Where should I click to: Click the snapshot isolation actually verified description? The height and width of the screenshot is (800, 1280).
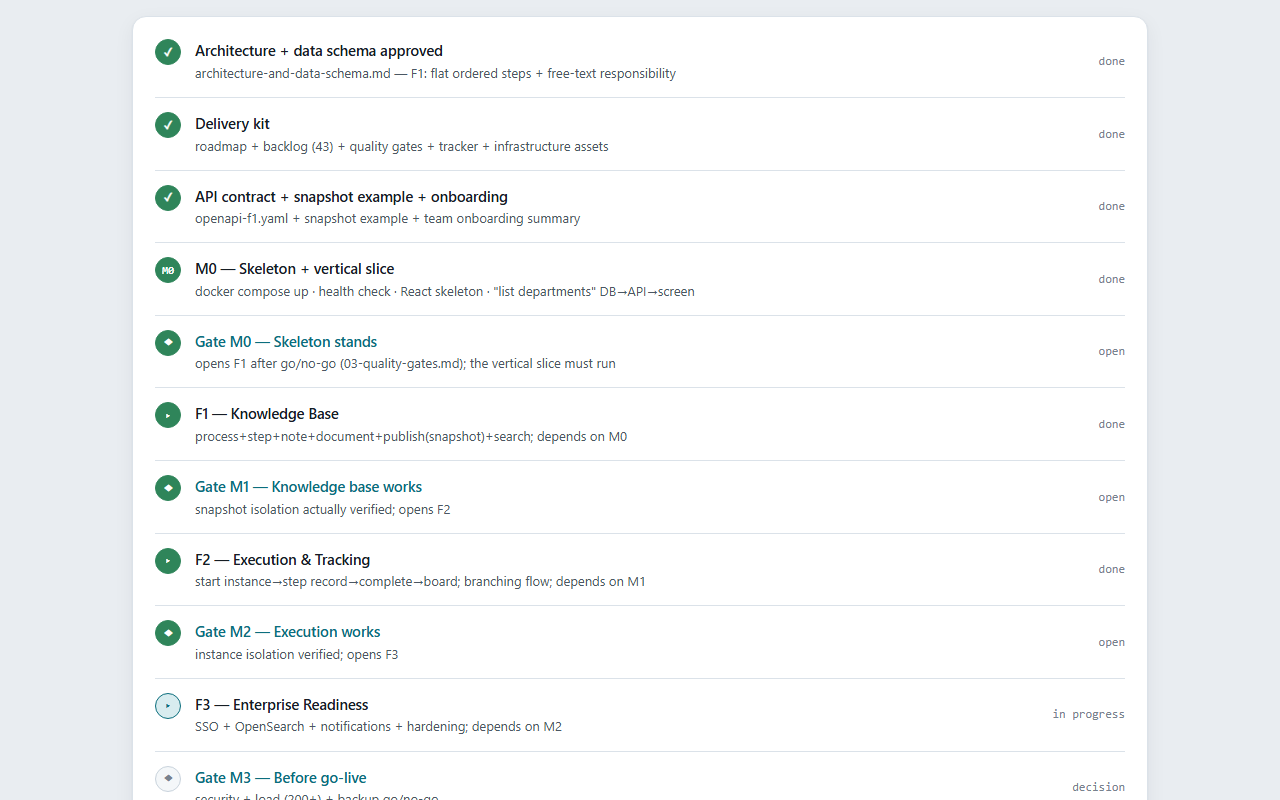point(323,510)
